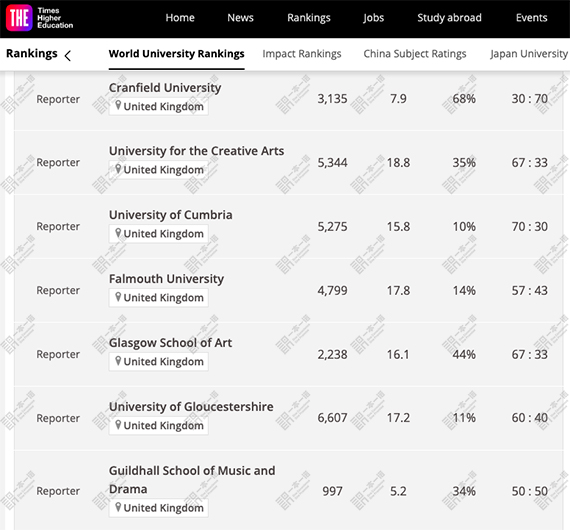Open the Home menu item
Screen dimensions: 570x530
[180, 17]
